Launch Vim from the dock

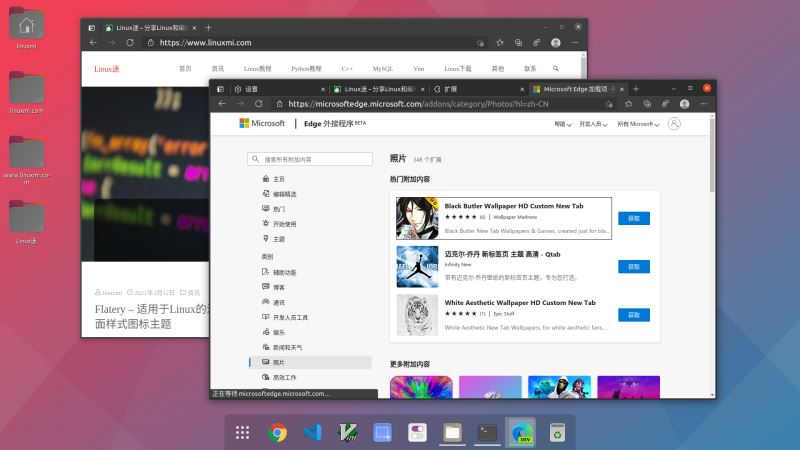click(x=347, y=433)
